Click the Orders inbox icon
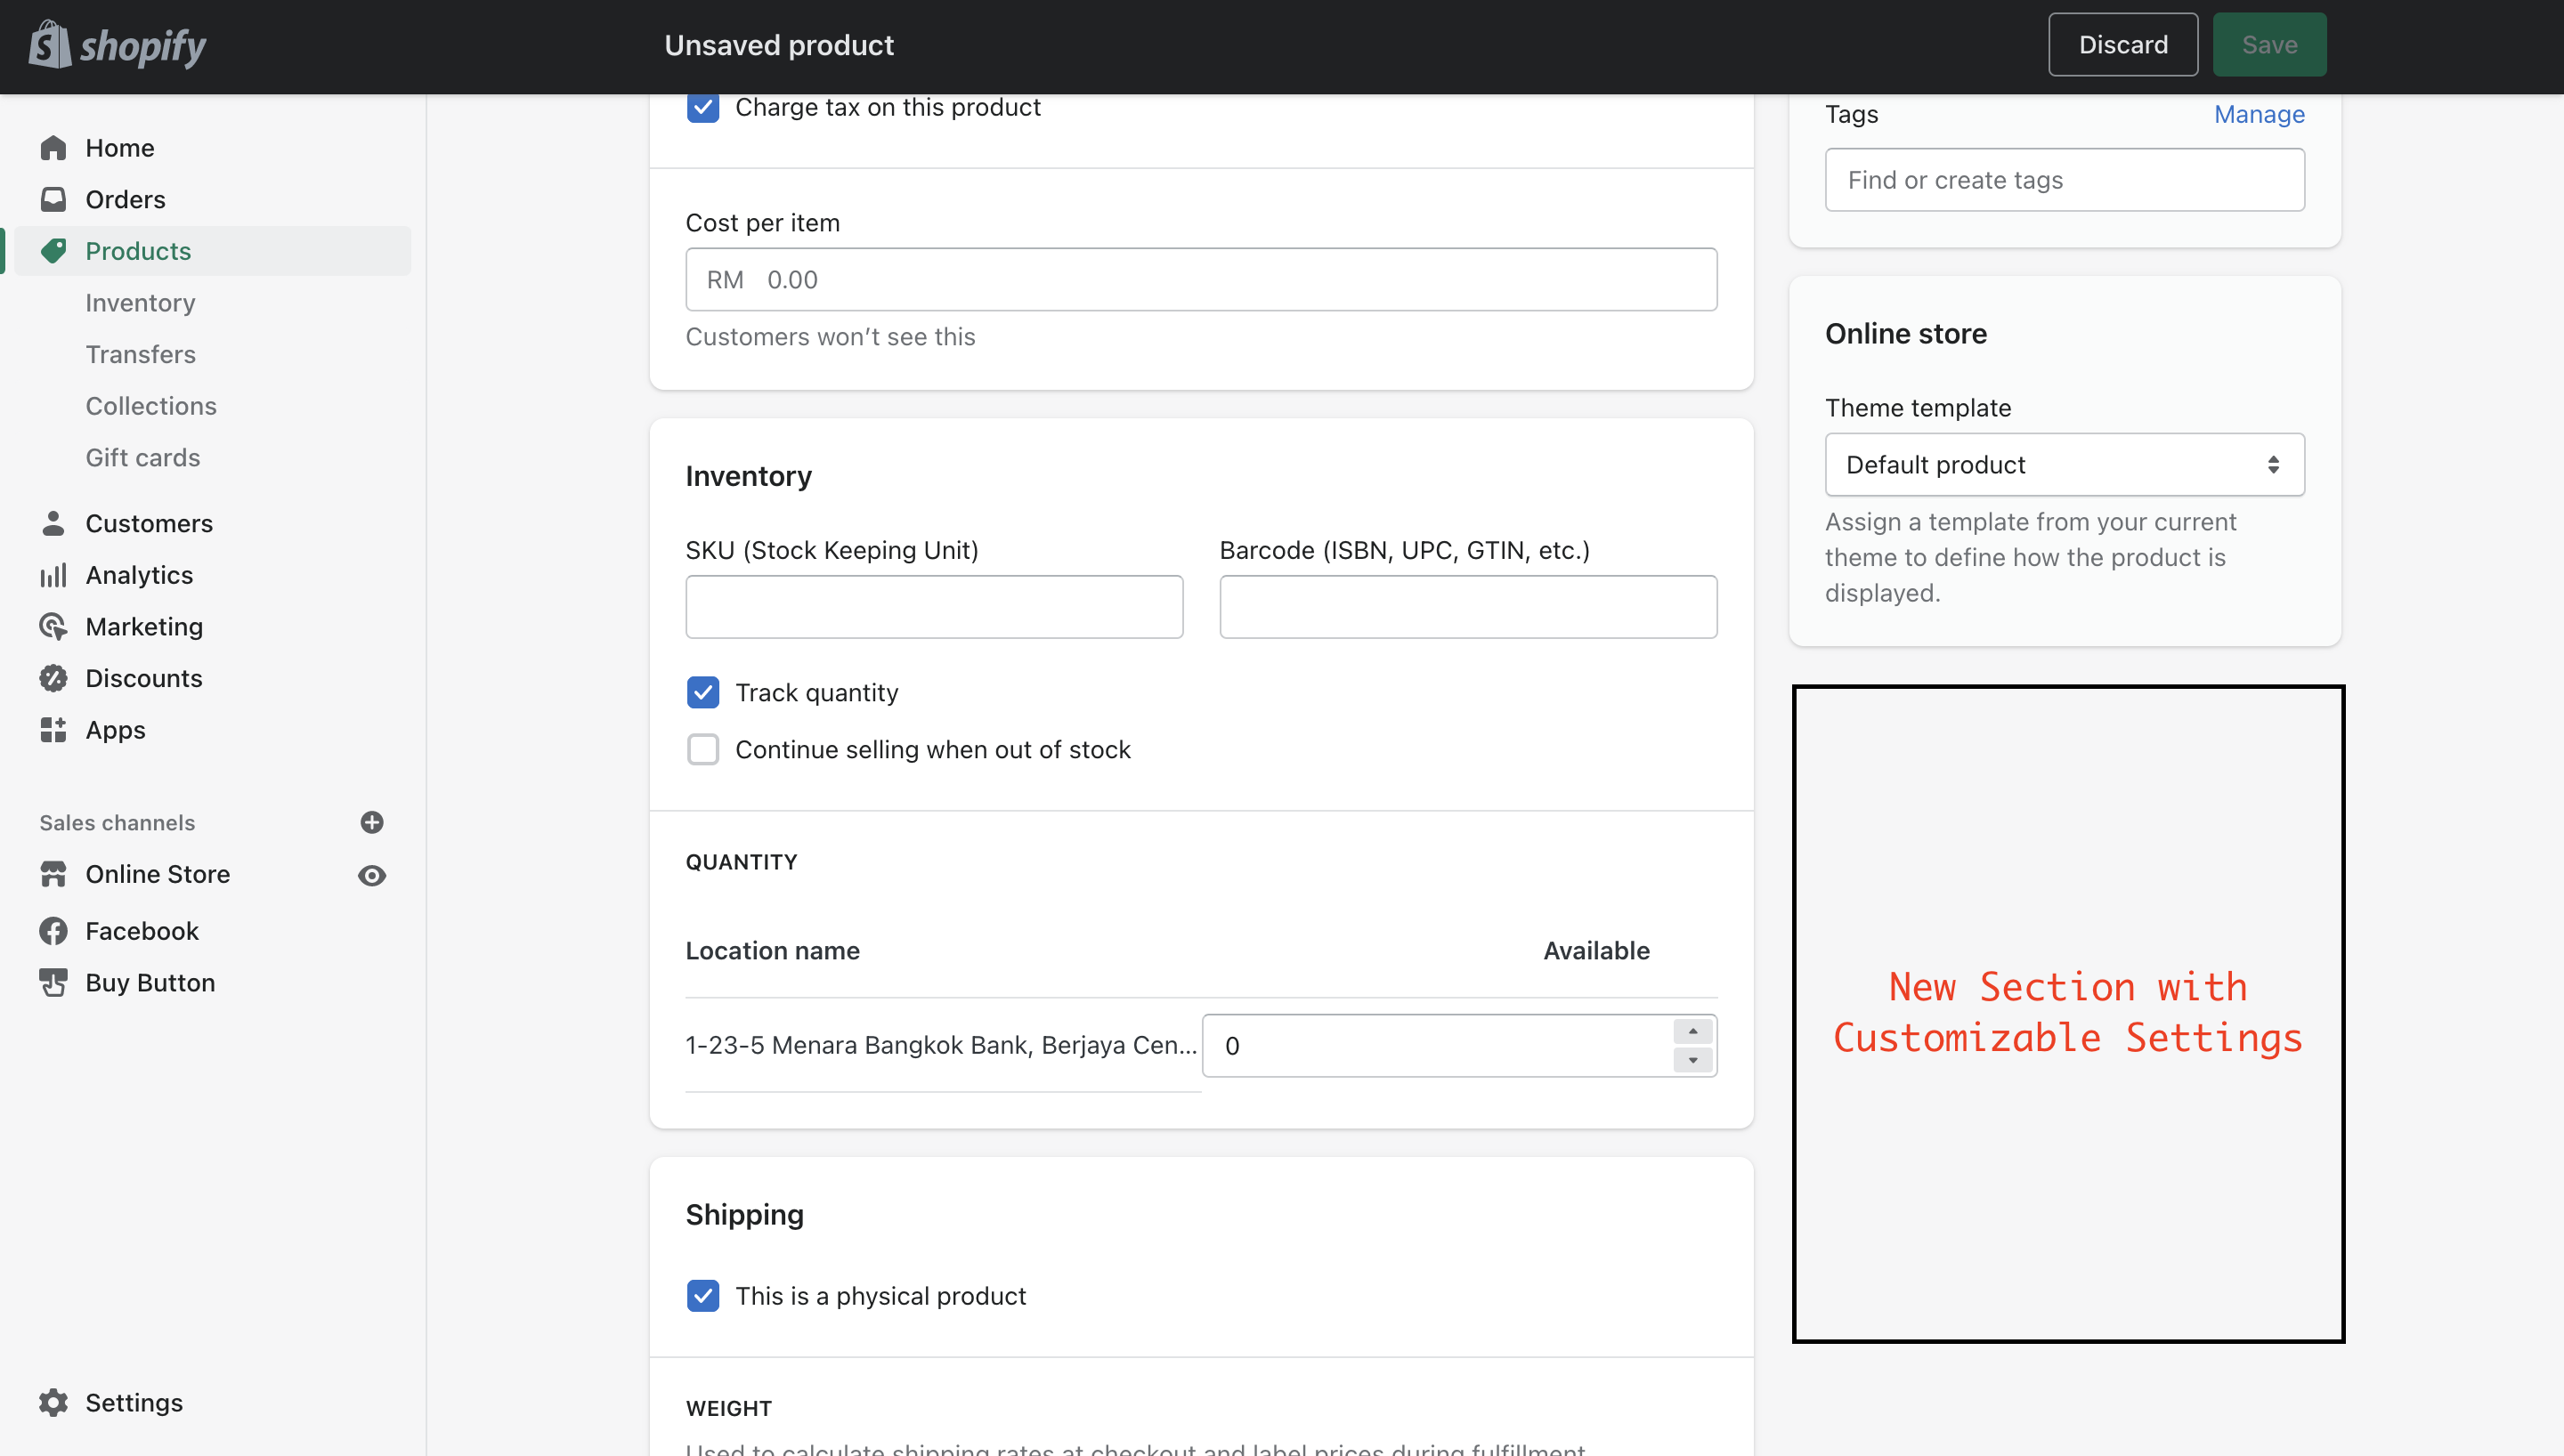Screen dimensions: 2564x1456 click(x=53, y=199)
